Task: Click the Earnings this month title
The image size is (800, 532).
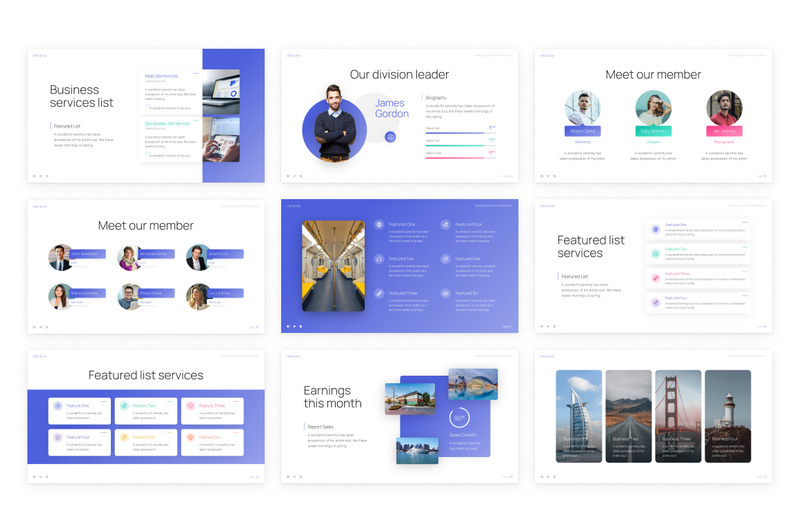Action: point(332,397)
